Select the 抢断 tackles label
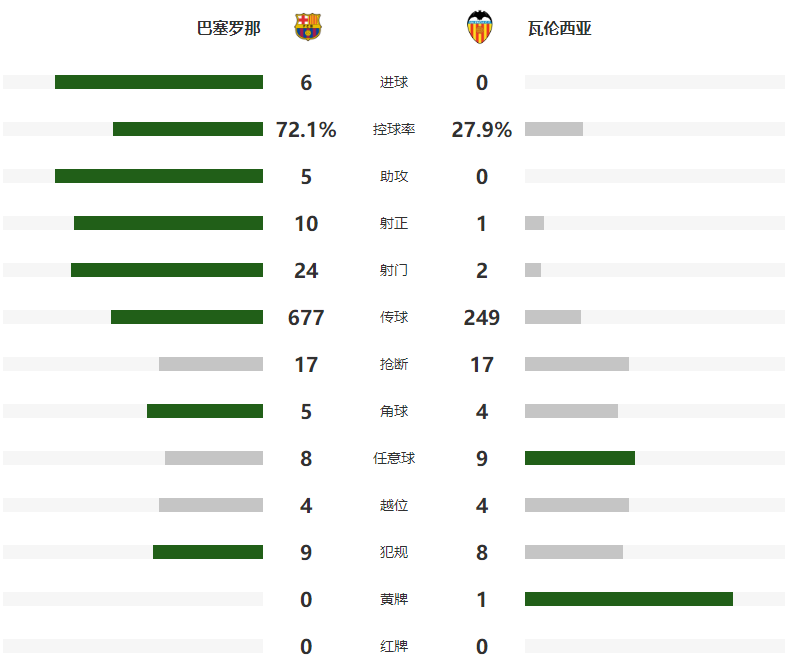The height and width of the screenshot is (664, 794). [394, 364]
